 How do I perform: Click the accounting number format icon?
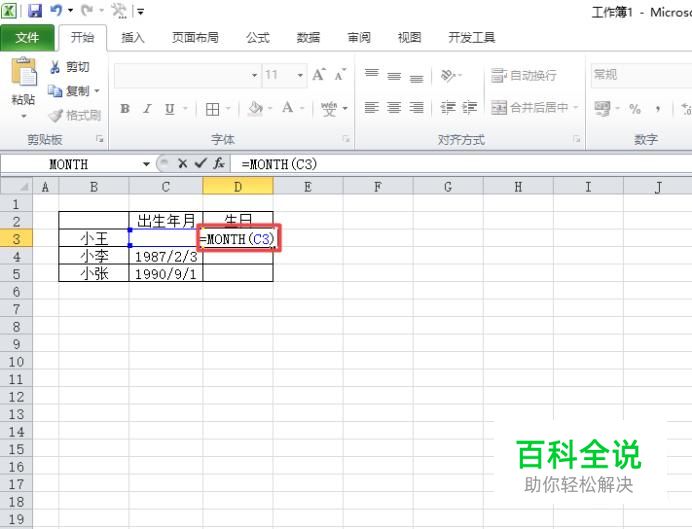[602, 108]
